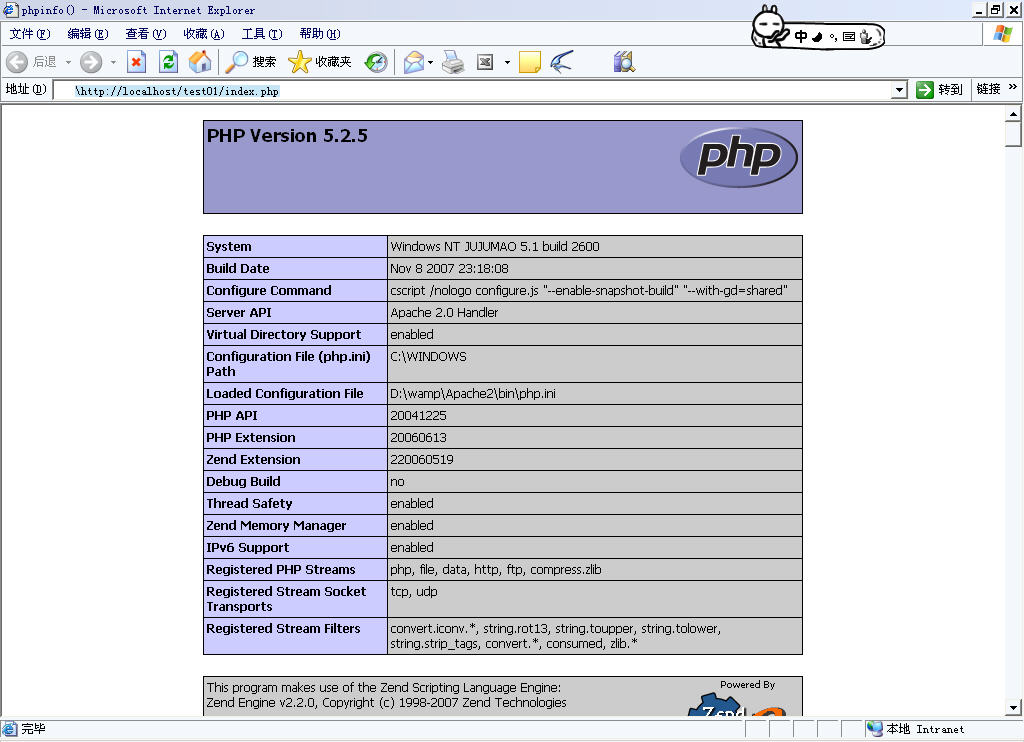Toggle the IME punctuation mode icon
The height and width of the screenshot is (742, 1024).
(x=833, y=37)
